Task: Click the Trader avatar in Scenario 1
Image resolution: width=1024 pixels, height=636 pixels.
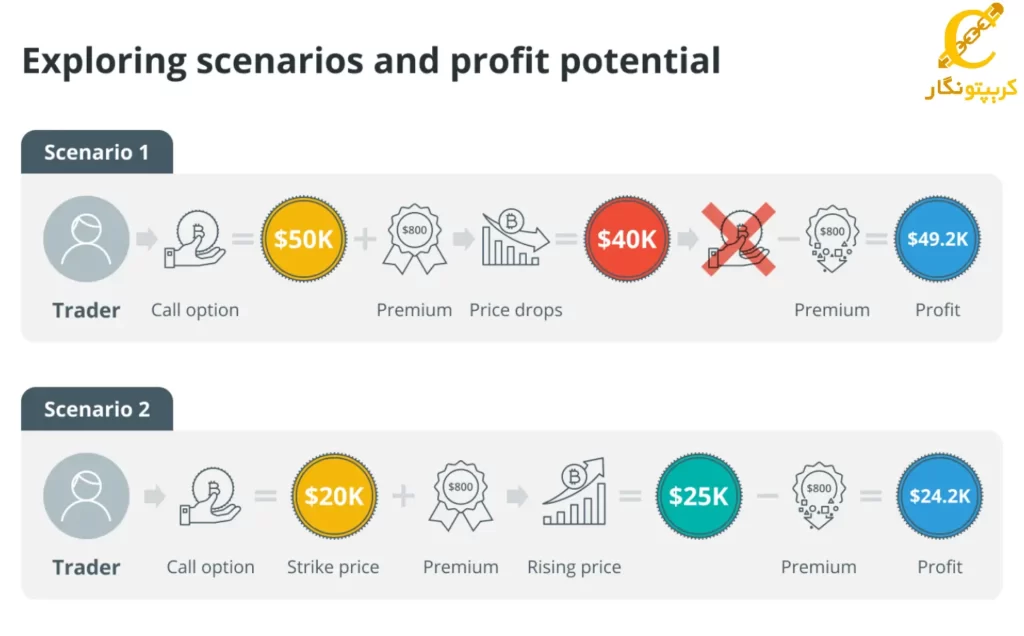Action: click(x=86, y=239)
